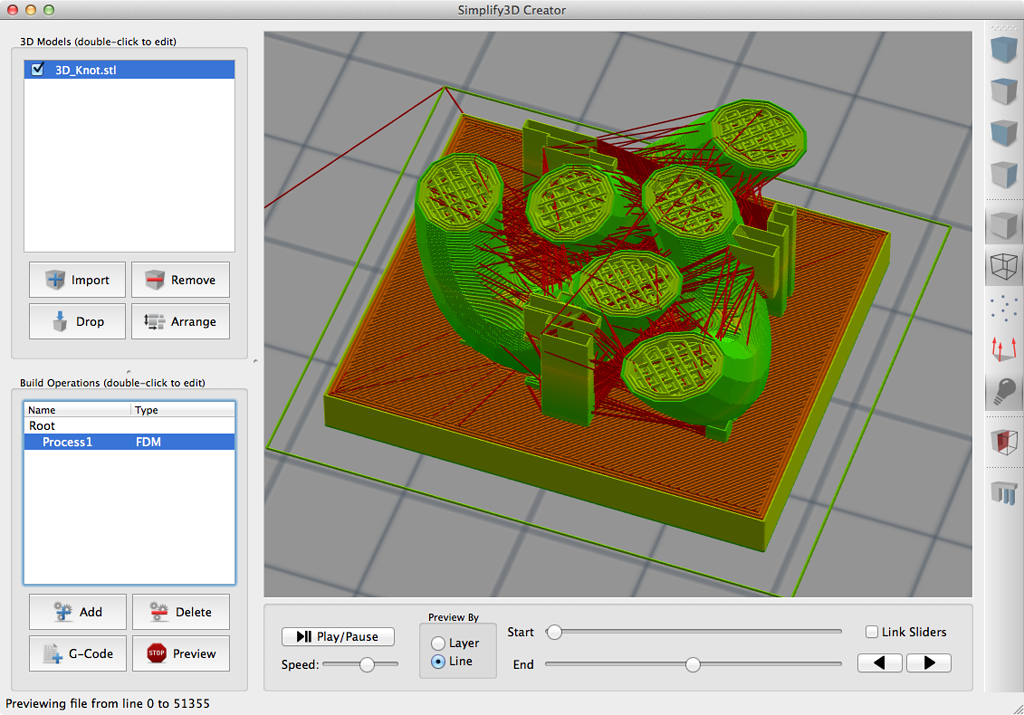
Task: Click the Type column header
Action: point(146,410)
